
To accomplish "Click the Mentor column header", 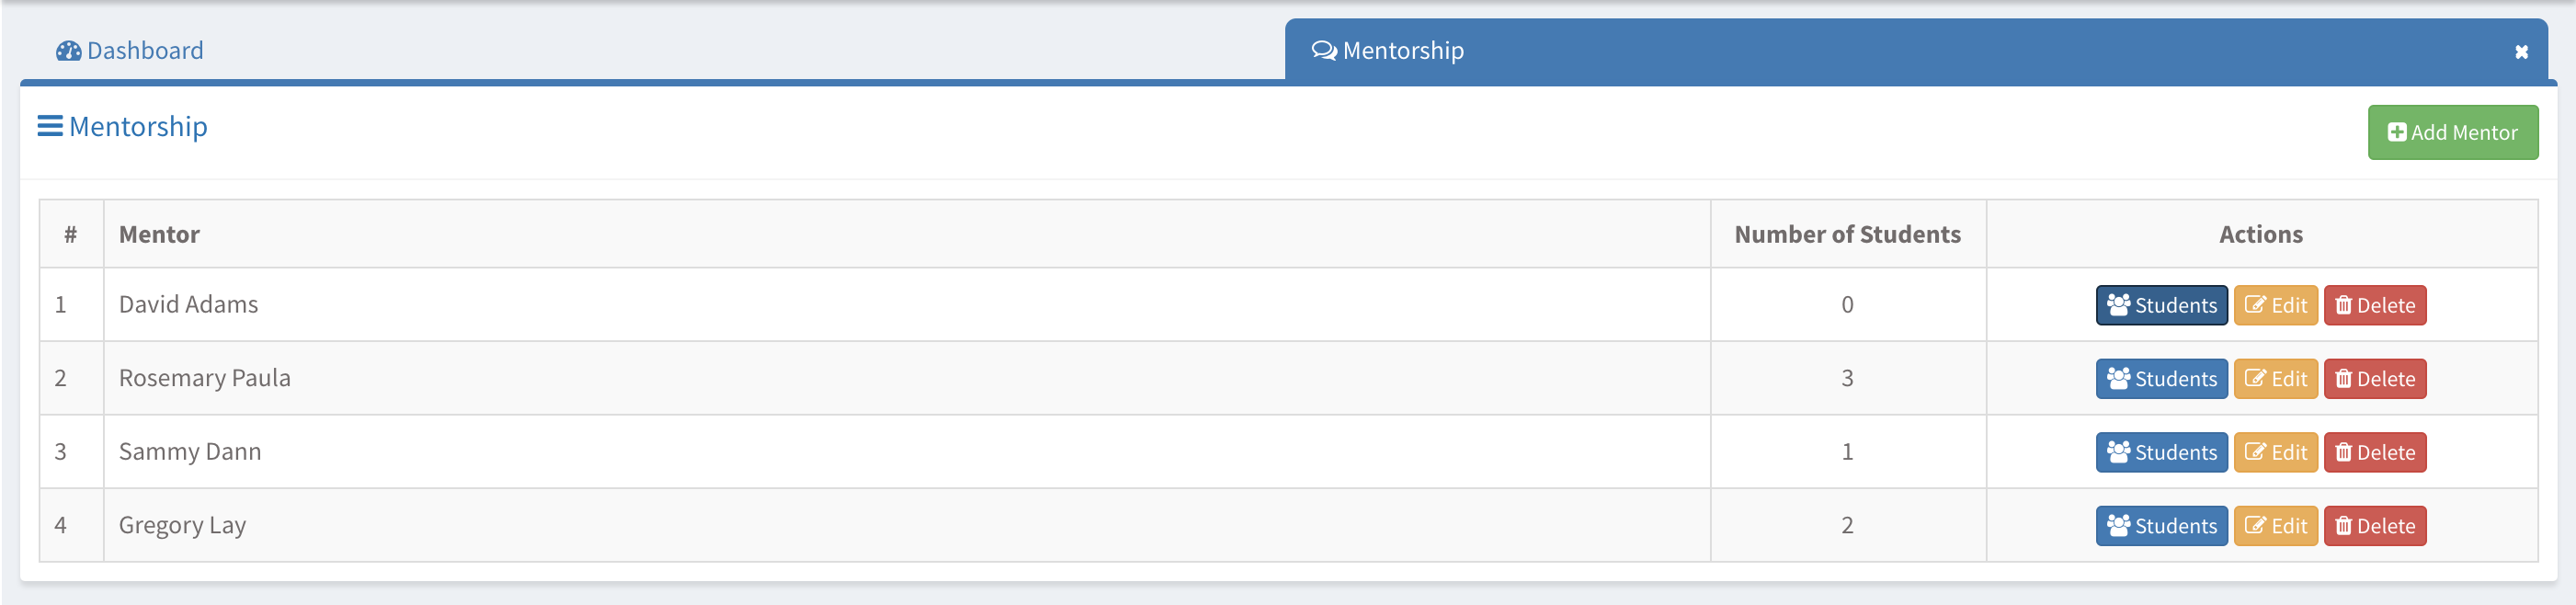I will click(x=159, y=235).
